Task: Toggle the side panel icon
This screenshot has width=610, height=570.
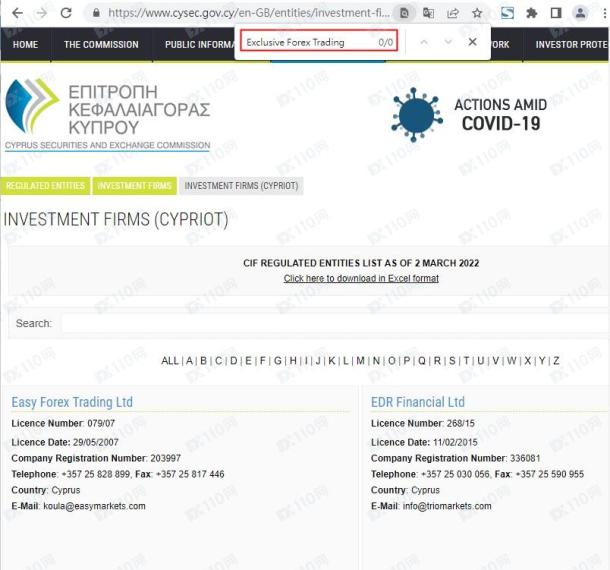Action: tap(556, 13)
